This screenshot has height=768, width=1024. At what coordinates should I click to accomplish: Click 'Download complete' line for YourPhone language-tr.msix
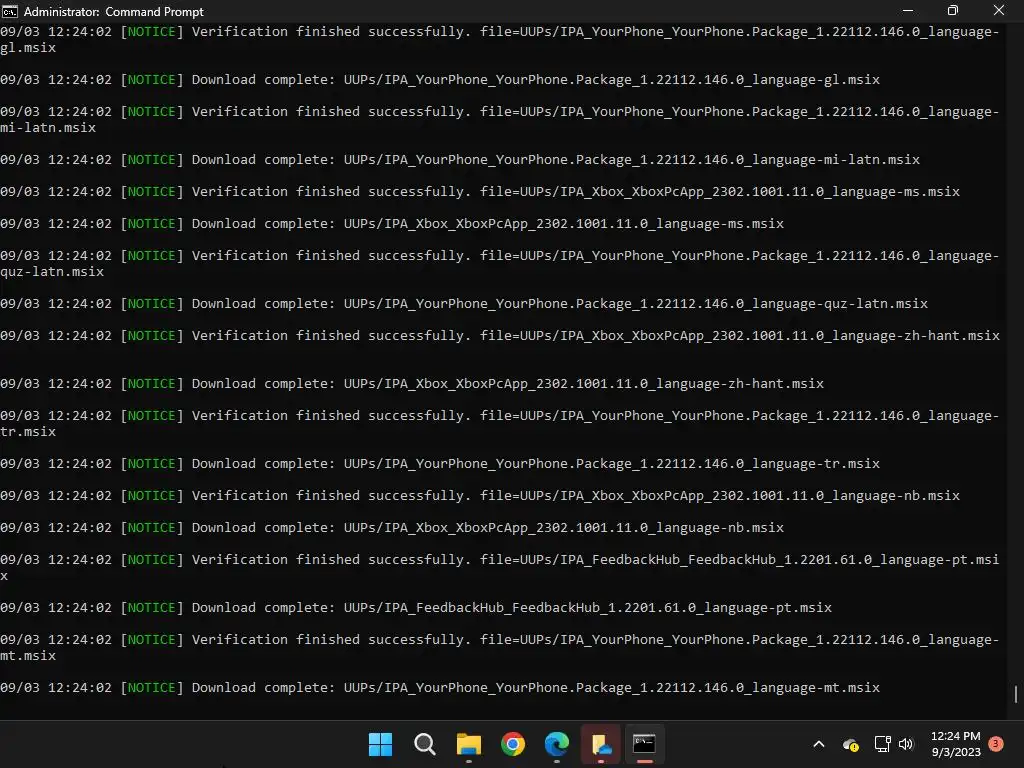click(x=440, y=464)
